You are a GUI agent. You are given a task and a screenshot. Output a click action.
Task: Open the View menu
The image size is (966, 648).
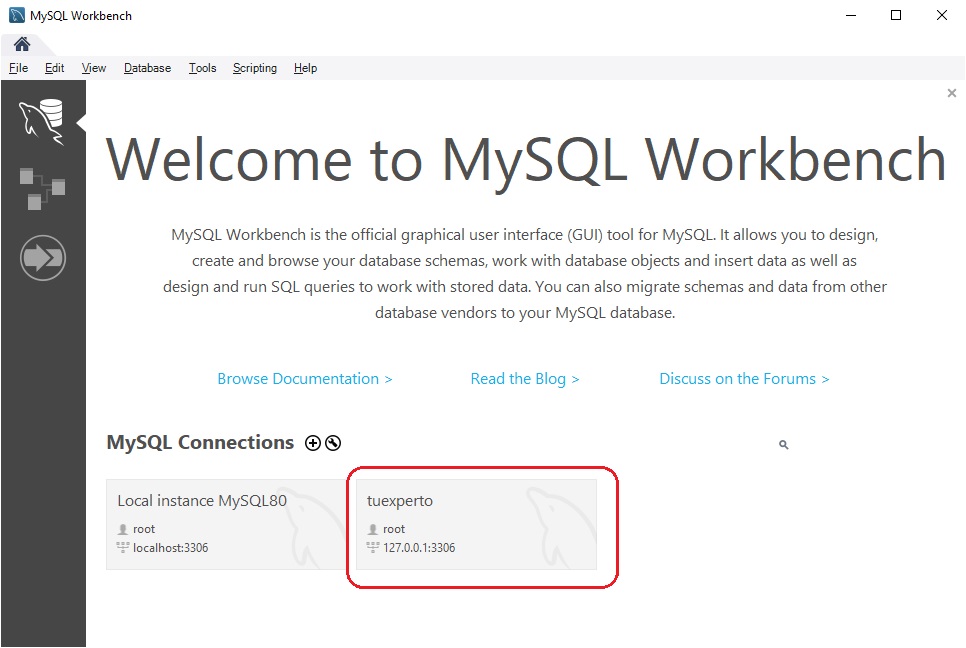[x=94, y=68]
